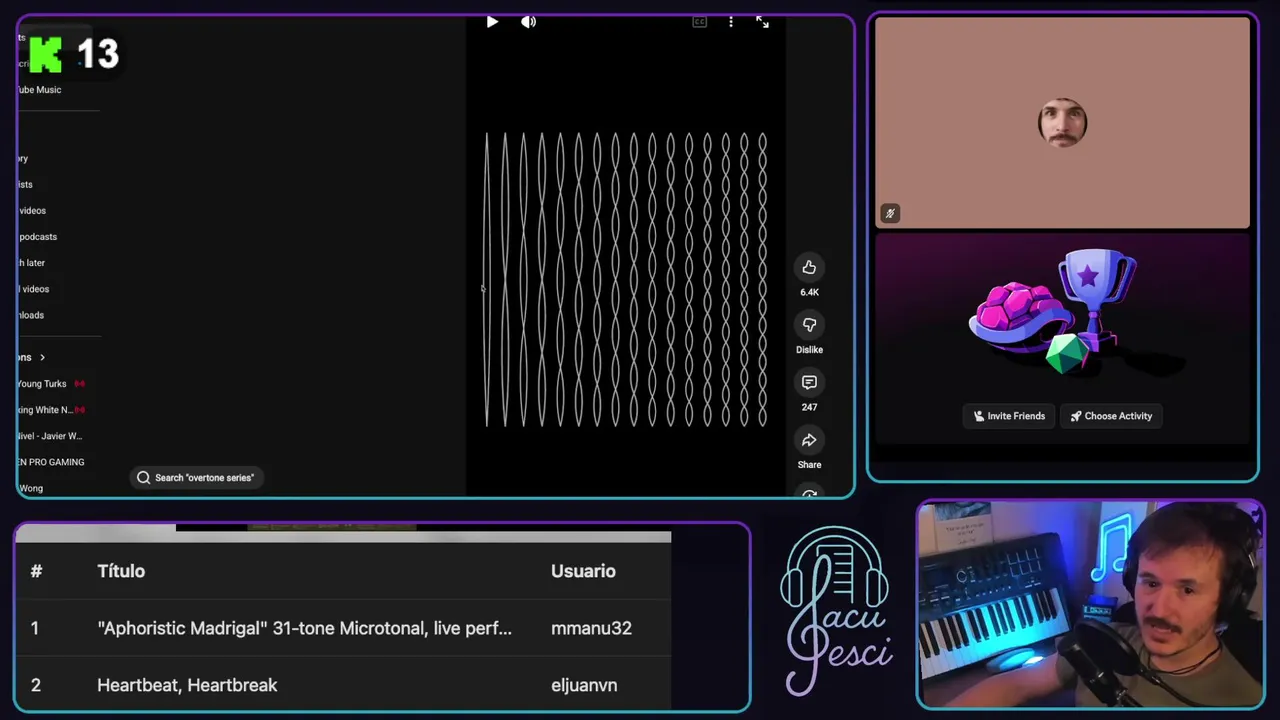Image resolution: width=1280 pixels, height=720 pixels.
Task: Select the "Aphoristic Madrigal" 31-tone Microtonal row title
Action: [x=304, y=628]
